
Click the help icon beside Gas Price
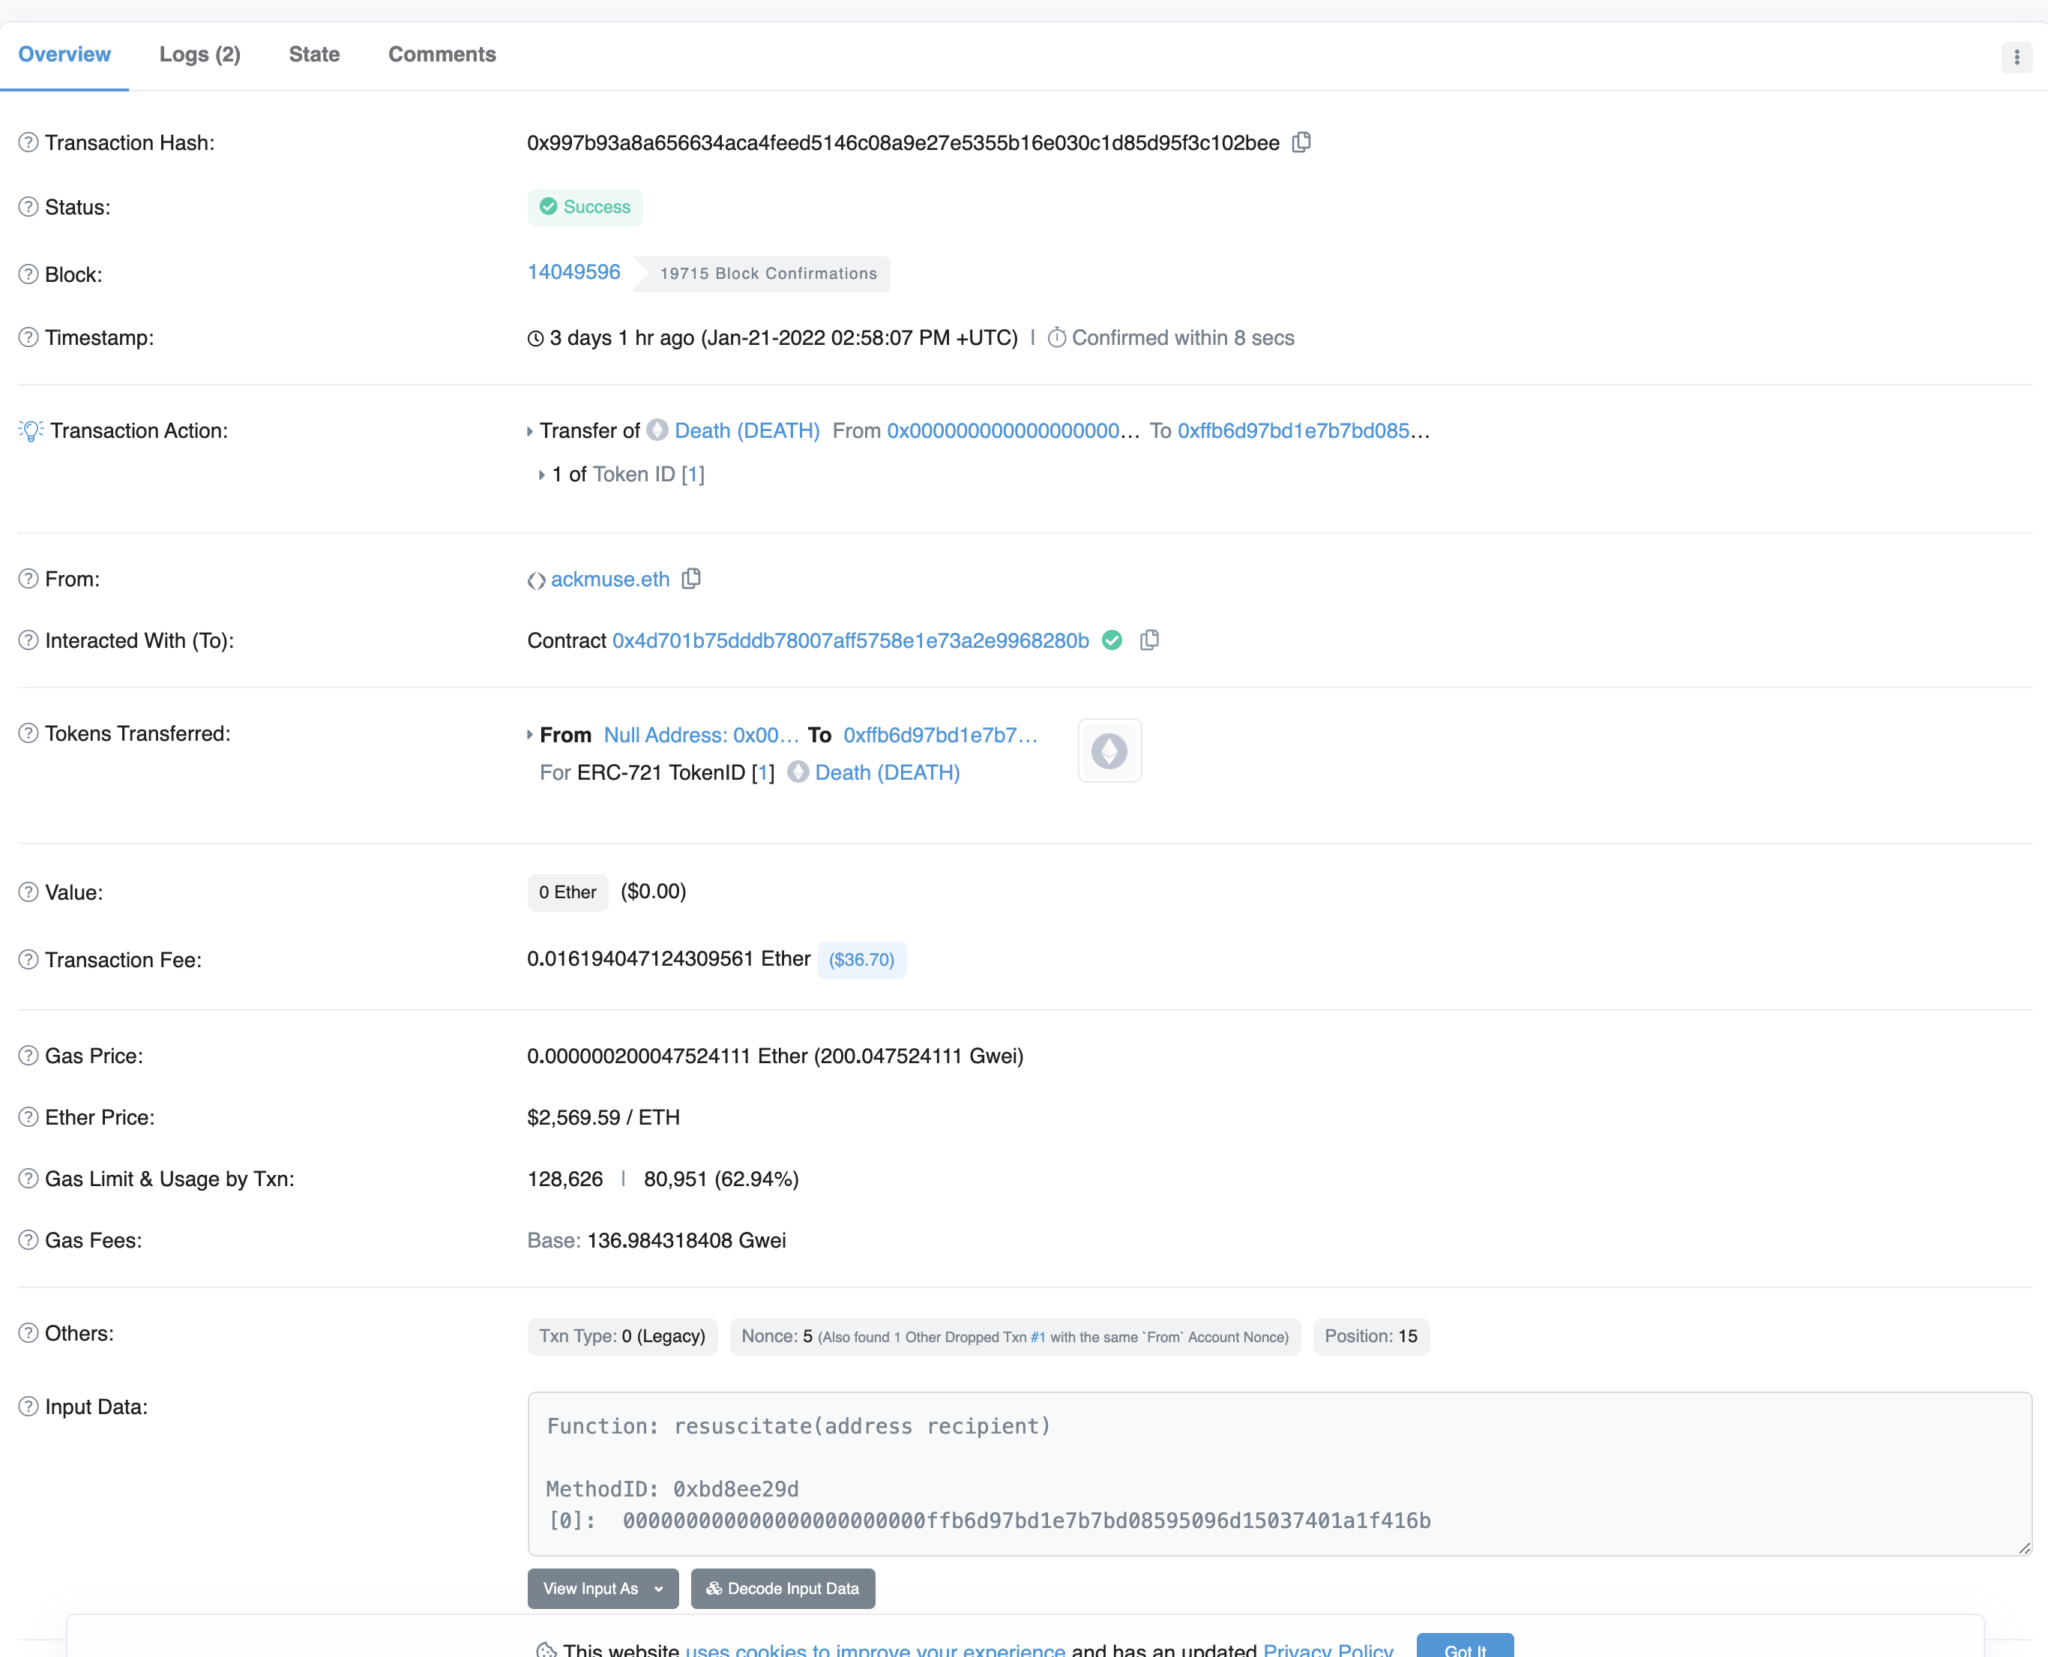point(28,1055)
